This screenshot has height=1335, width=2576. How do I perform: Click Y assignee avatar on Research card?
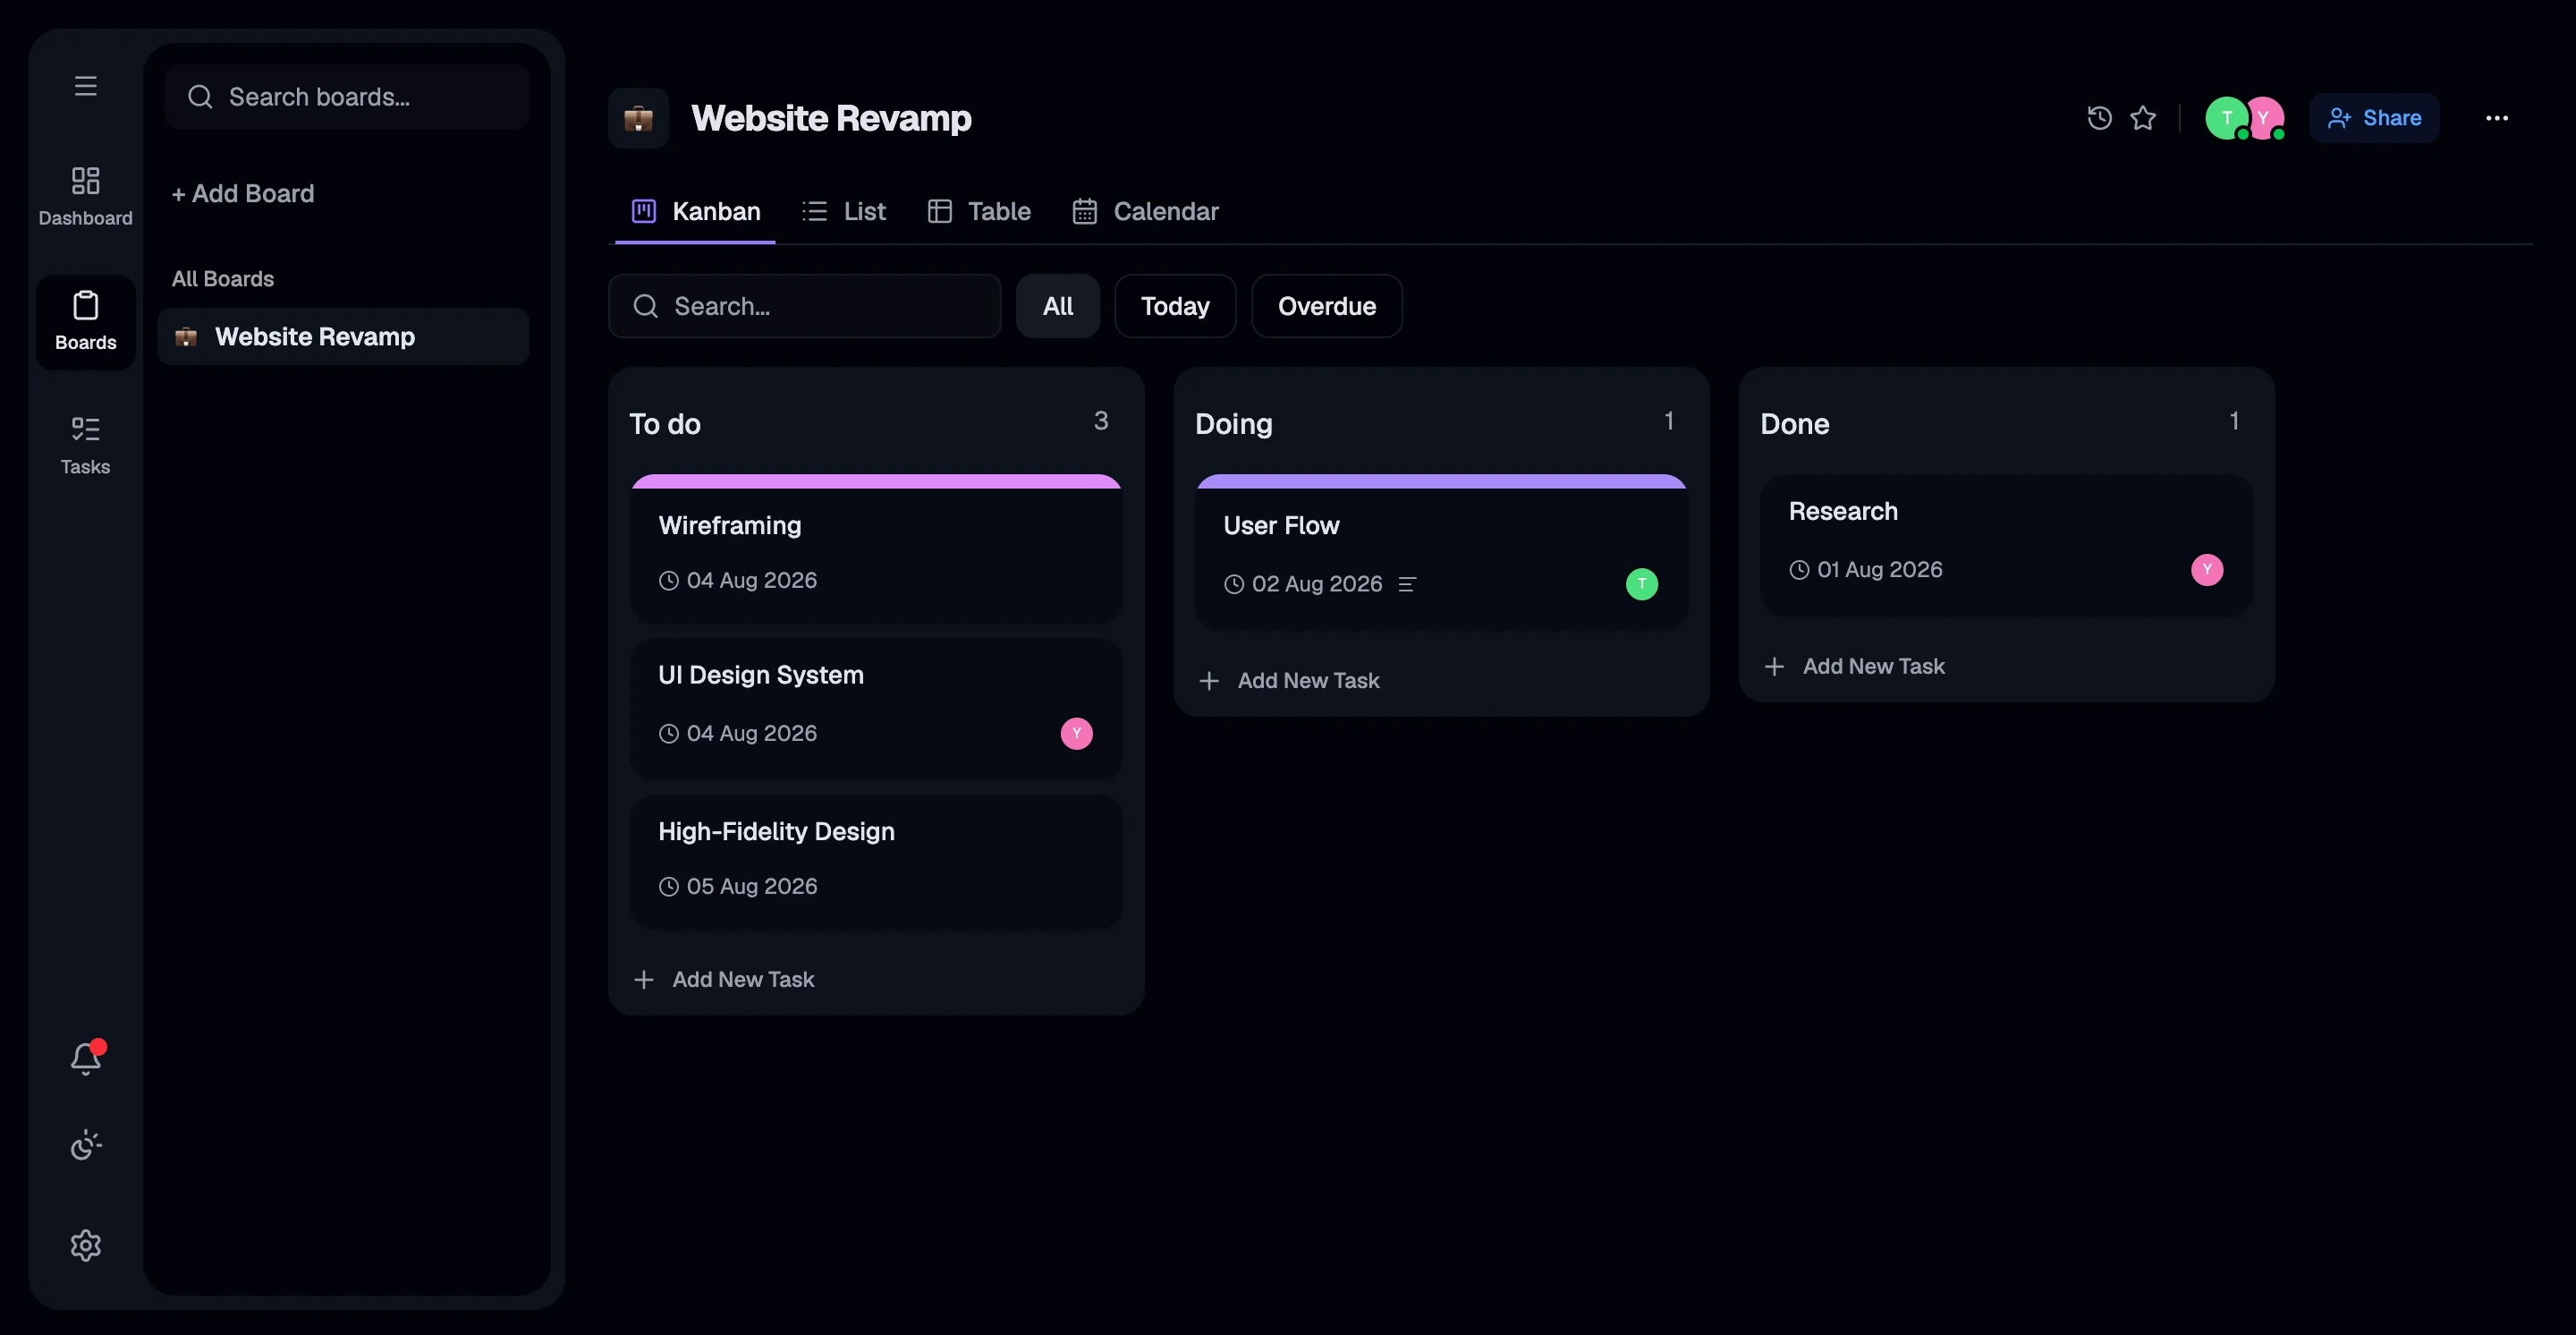pyautogui.click(x=2207, y=569)
